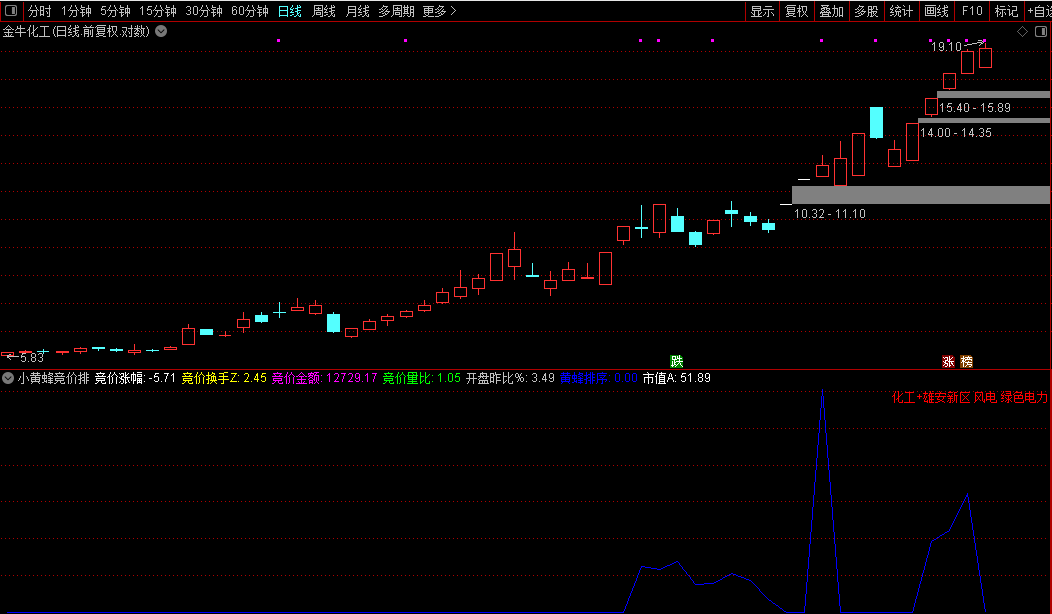Click the 10.32 - 11.10 price zone label

coord(830,214)
